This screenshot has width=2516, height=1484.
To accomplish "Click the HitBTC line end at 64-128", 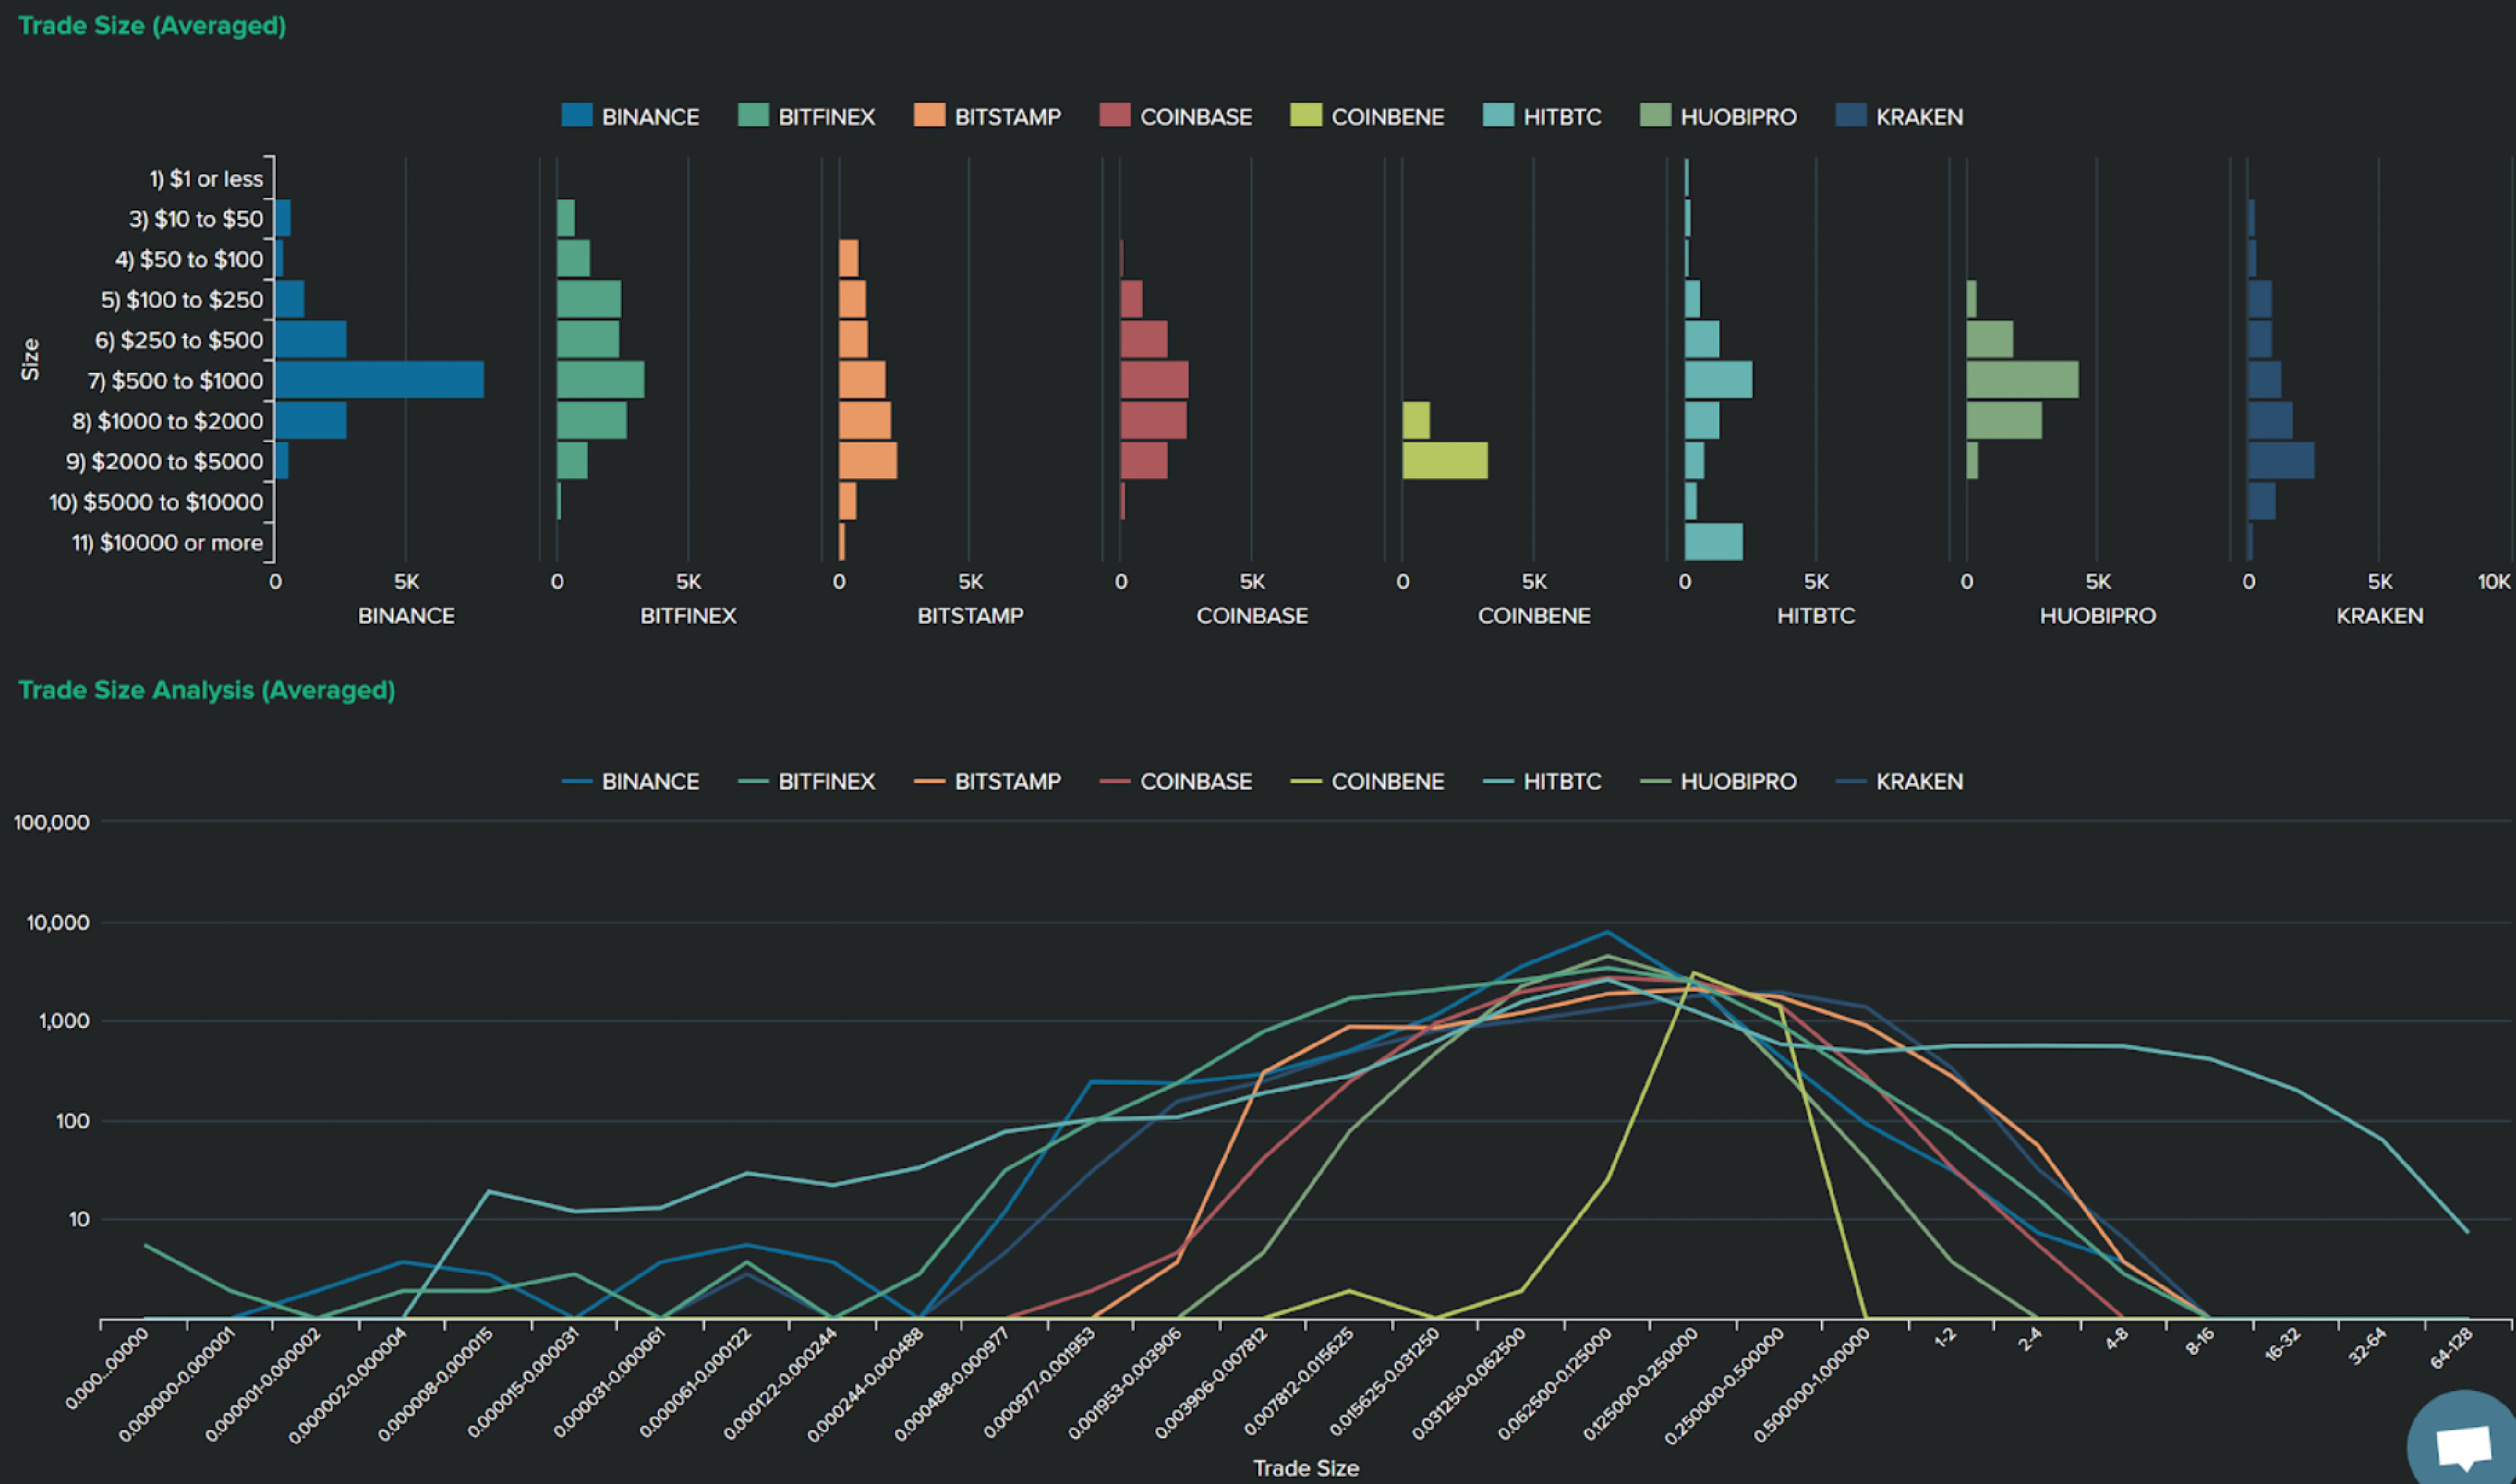I will 2467,1232.
